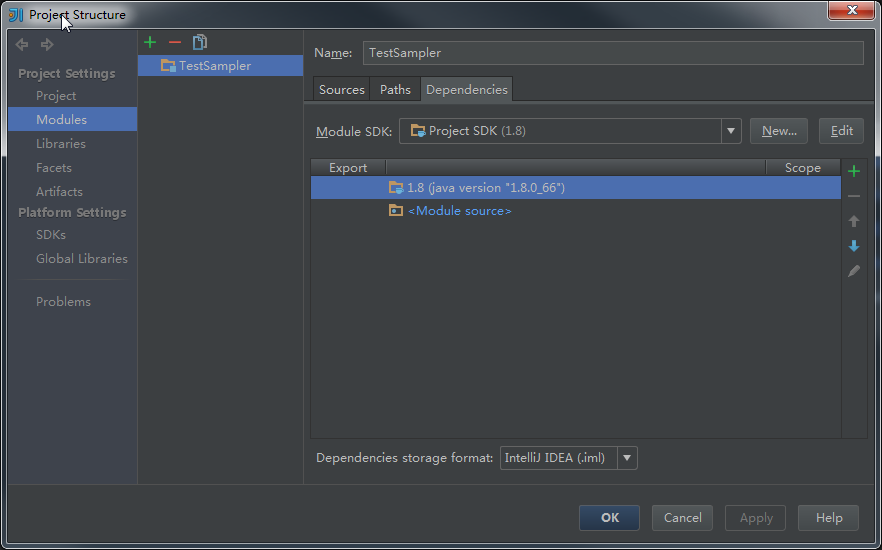
Task: Remove selected module with red minus
Action: tap(175, 42)
